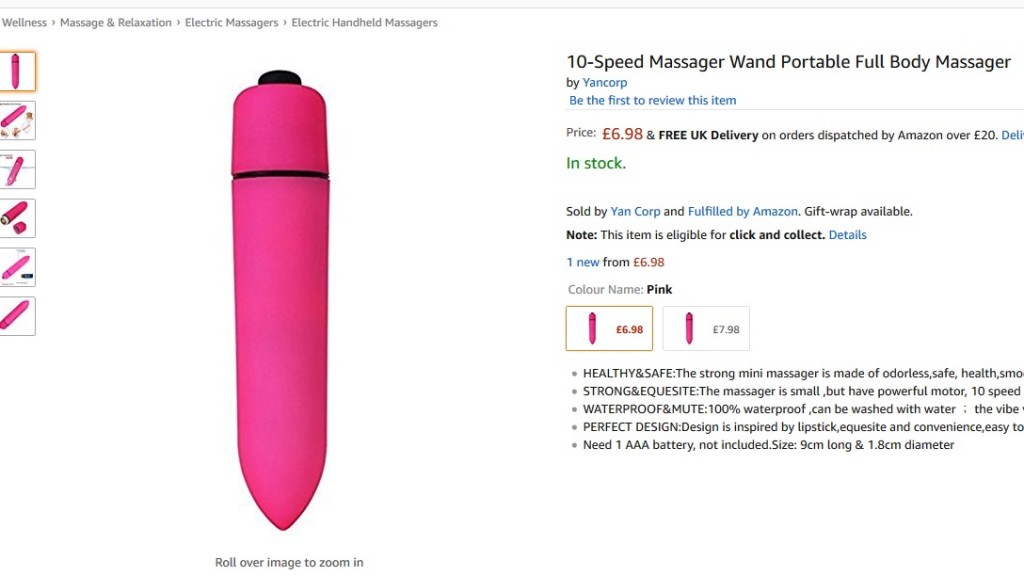Image resolution: width=1024 pixels, height=576 pixels.
Task: Open click and collect Details link
Action: click(x=847, y=235)
